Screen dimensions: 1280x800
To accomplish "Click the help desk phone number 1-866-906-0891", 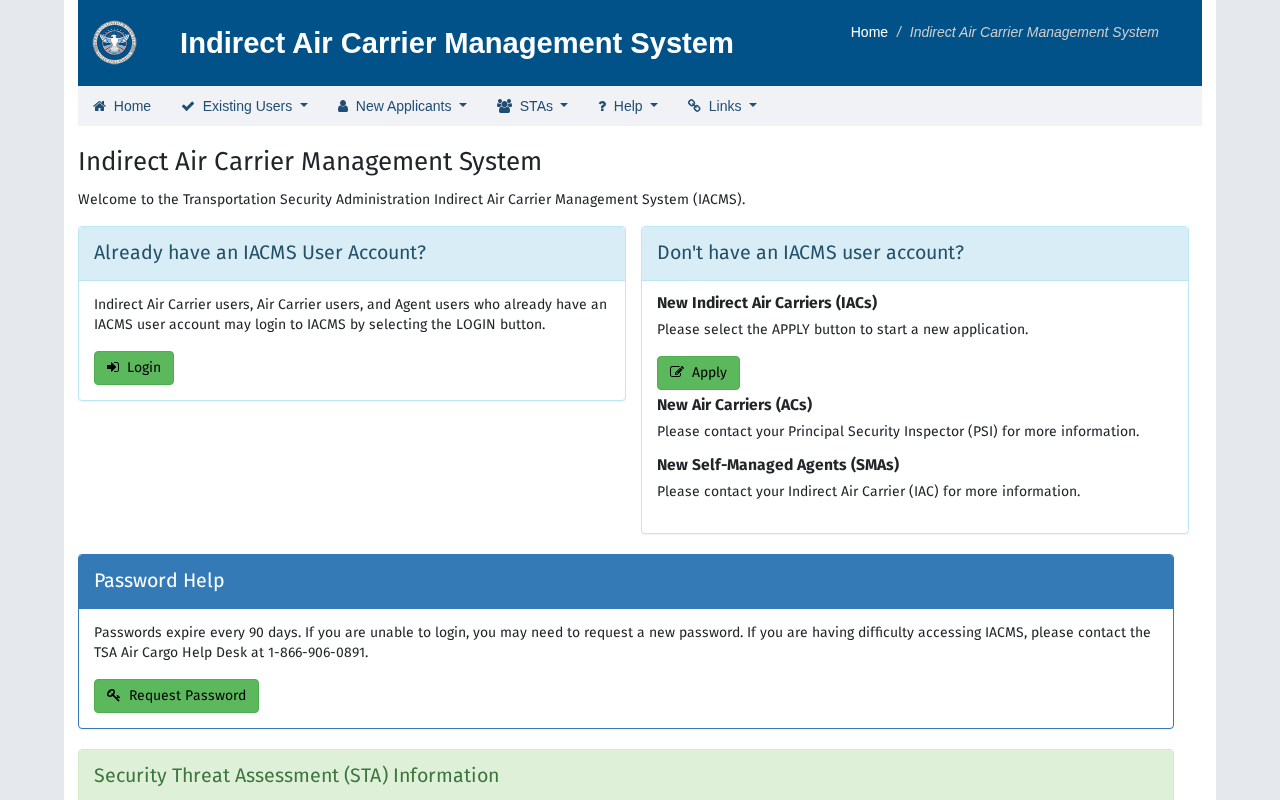I will 318,653.
